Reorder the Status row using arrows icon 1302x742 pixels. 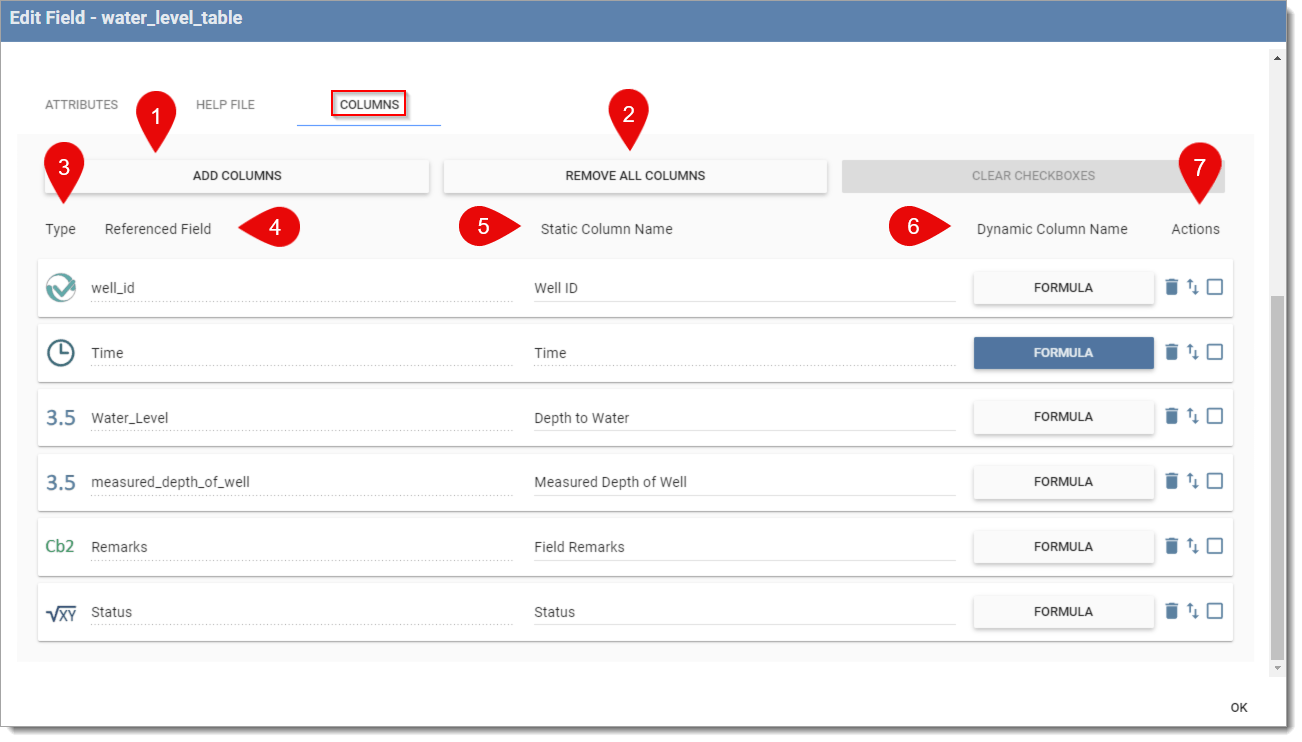[x=1193, y=611]
